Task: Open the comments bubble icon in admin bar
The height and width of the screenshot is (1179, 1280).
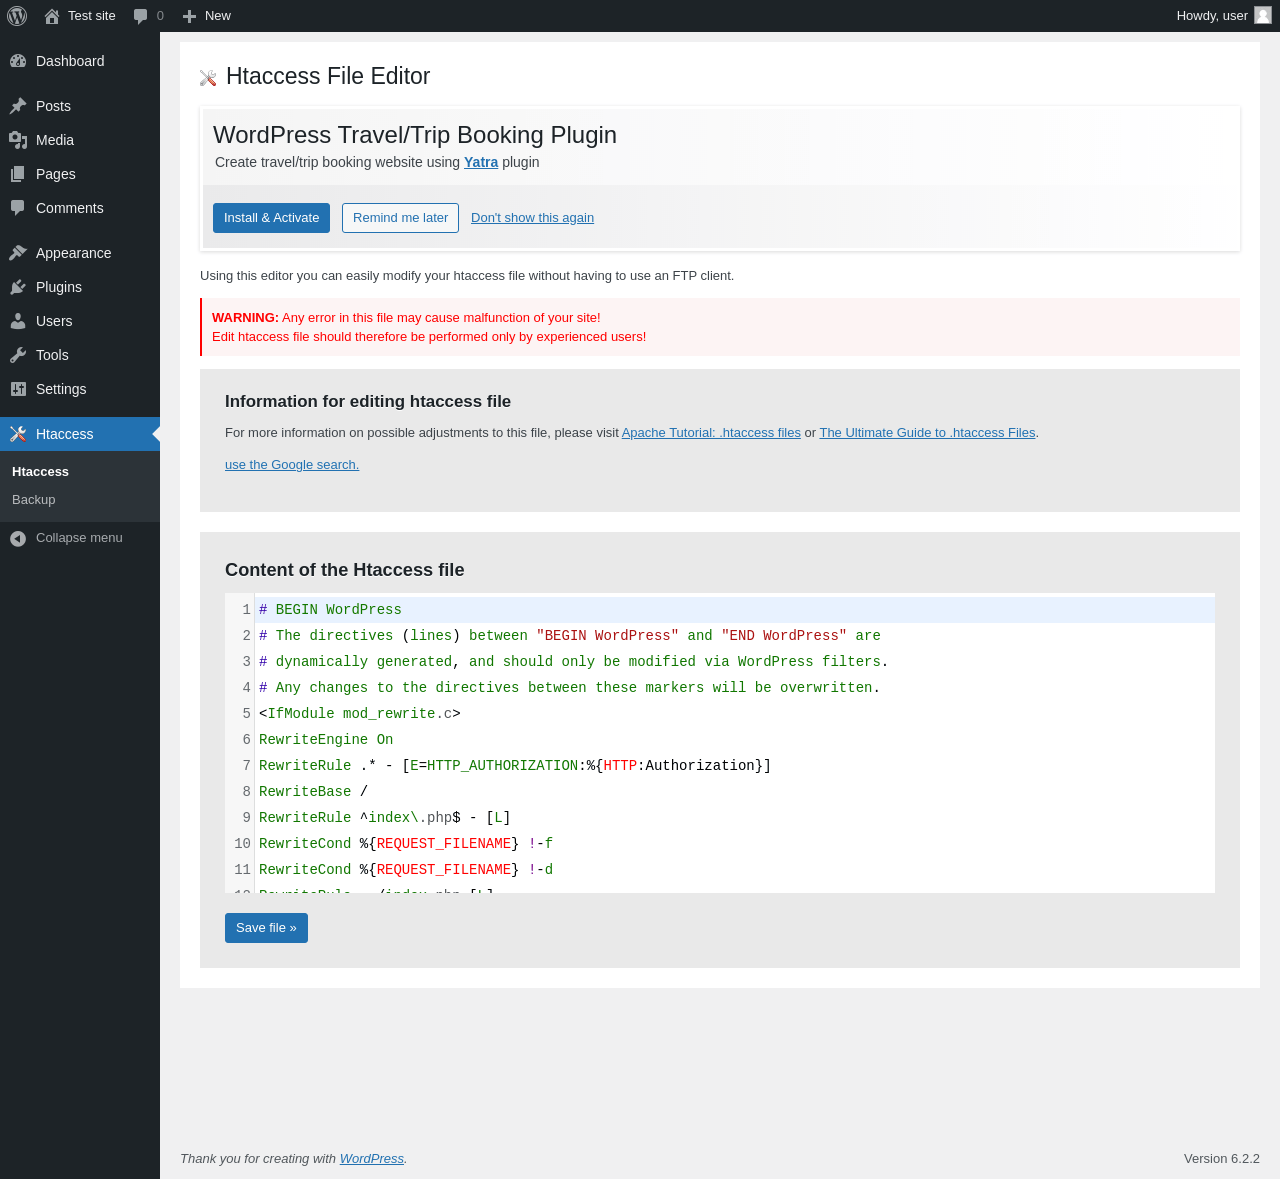Action: coord(141,16)
